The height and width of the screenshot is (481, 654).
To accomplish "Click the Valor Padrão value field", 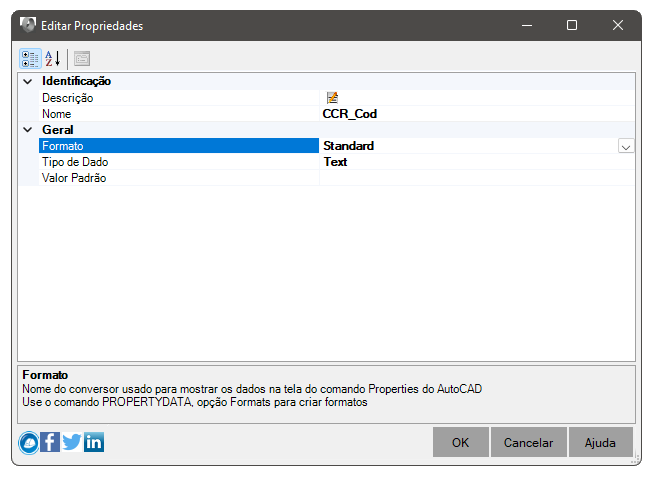I will click(477, 178).
